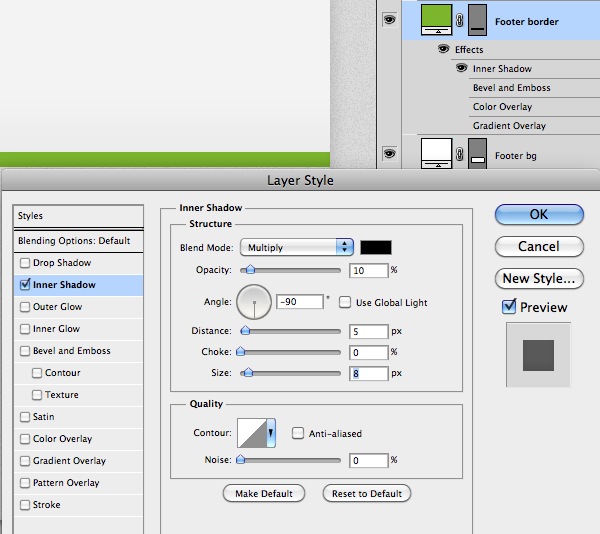The image size is (600, 534).
Task: Enable Color Overlay checkbox in style list
Action: (25, 439)
